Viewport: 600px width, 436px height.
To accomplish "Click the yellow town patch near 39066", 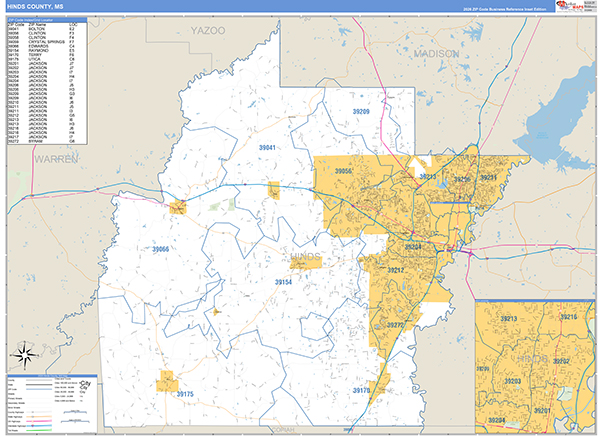I will point(179,208).
